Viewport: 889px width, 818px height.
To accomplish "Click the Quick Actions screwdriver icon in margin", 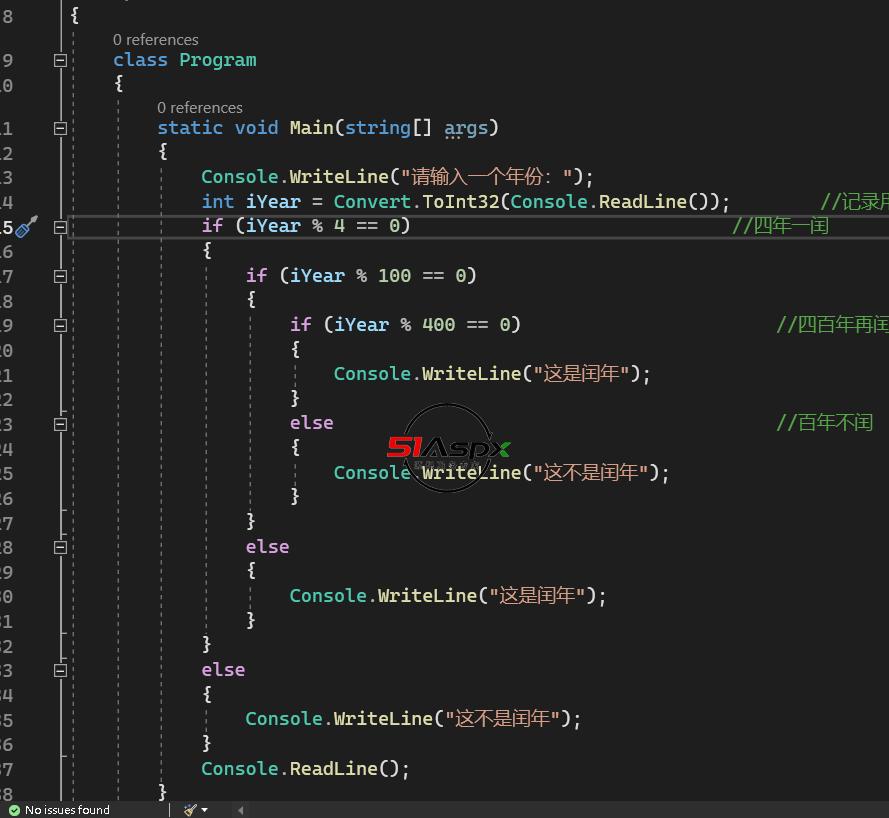I will tap(27, 226).
